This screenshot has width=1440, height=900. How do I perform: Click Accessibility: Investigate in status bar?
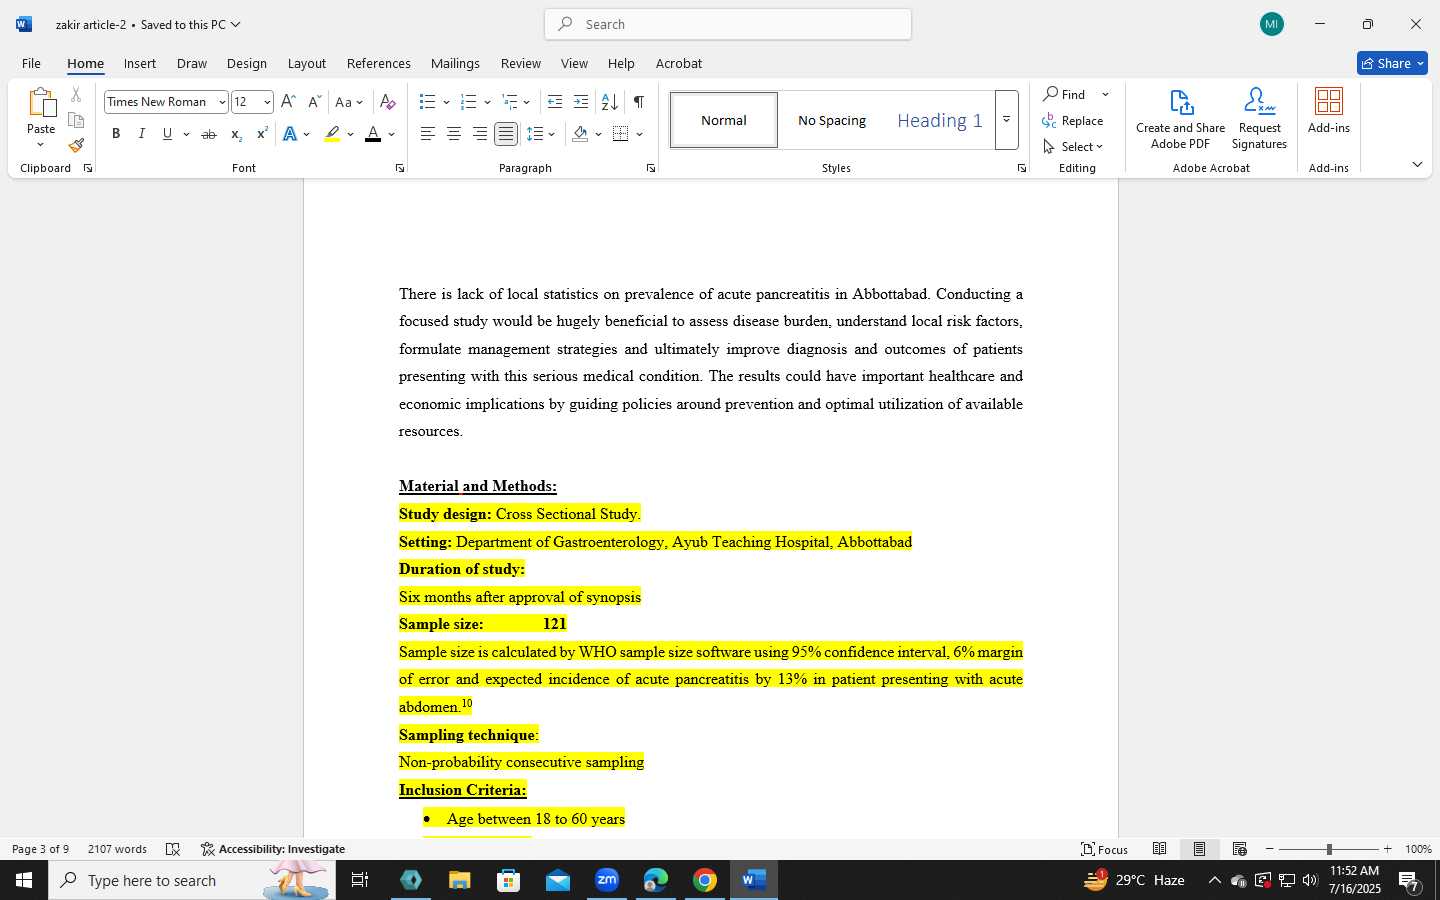(x=273, y=849)
